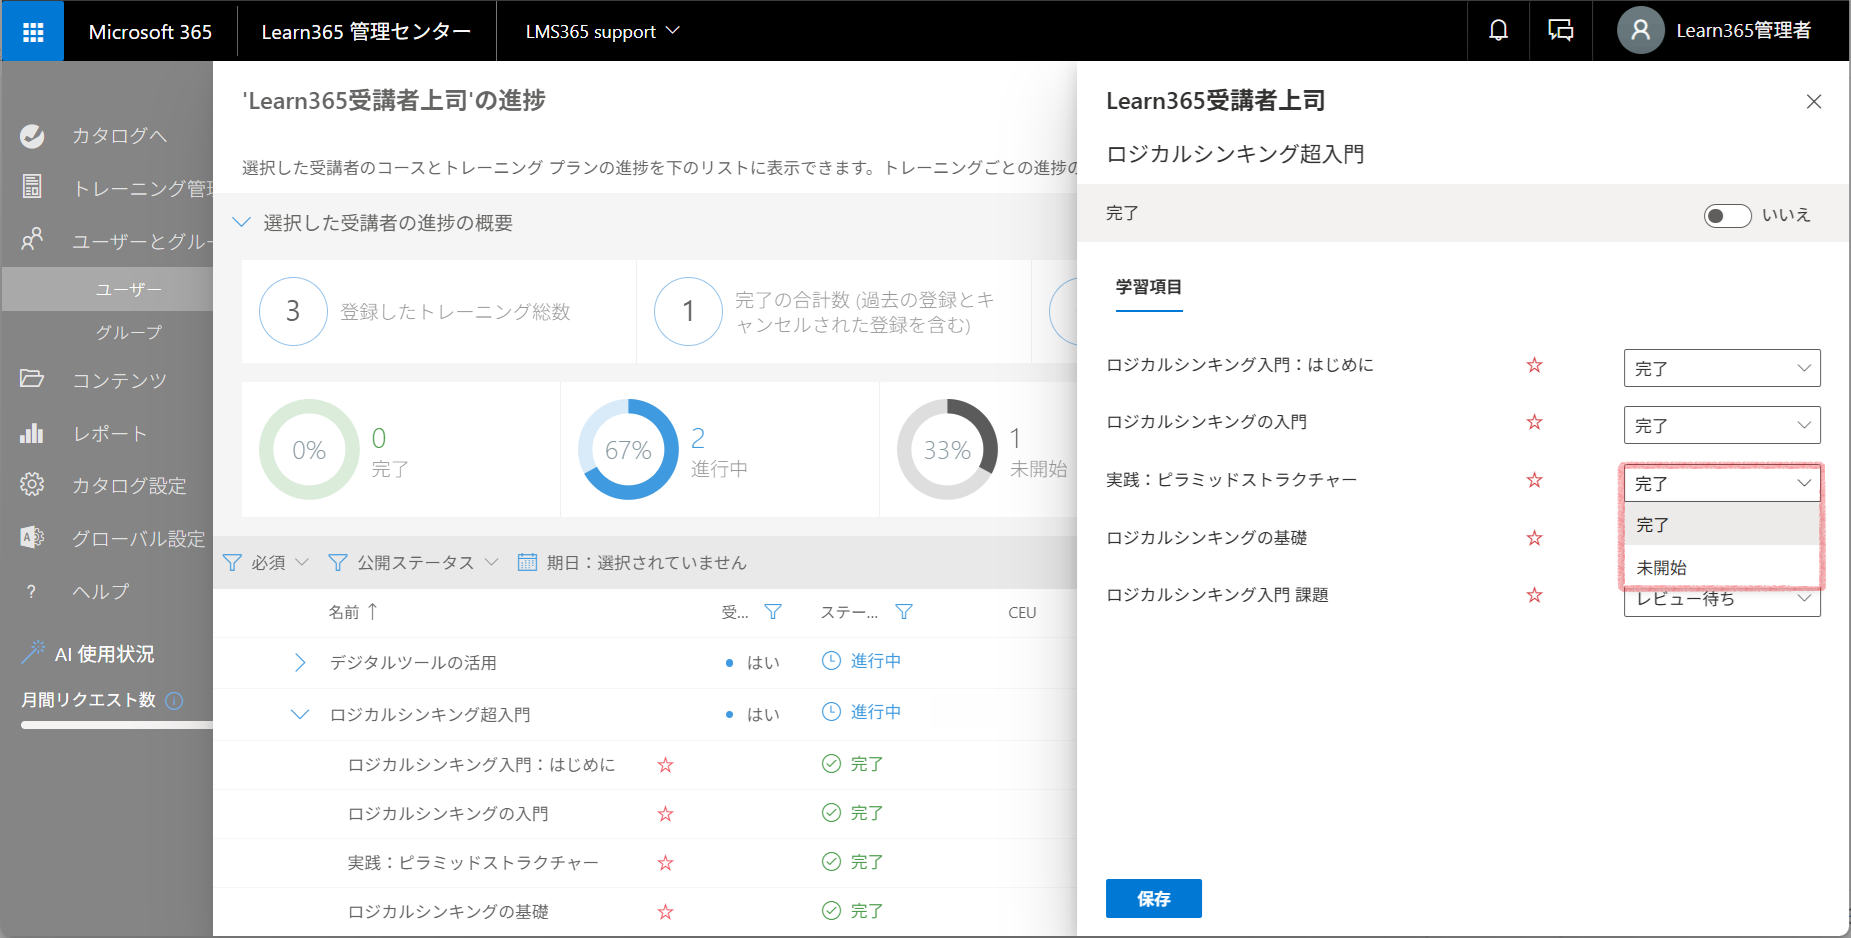Collapse the ロジカルシンキング超入門 row

tap(300, 714)
